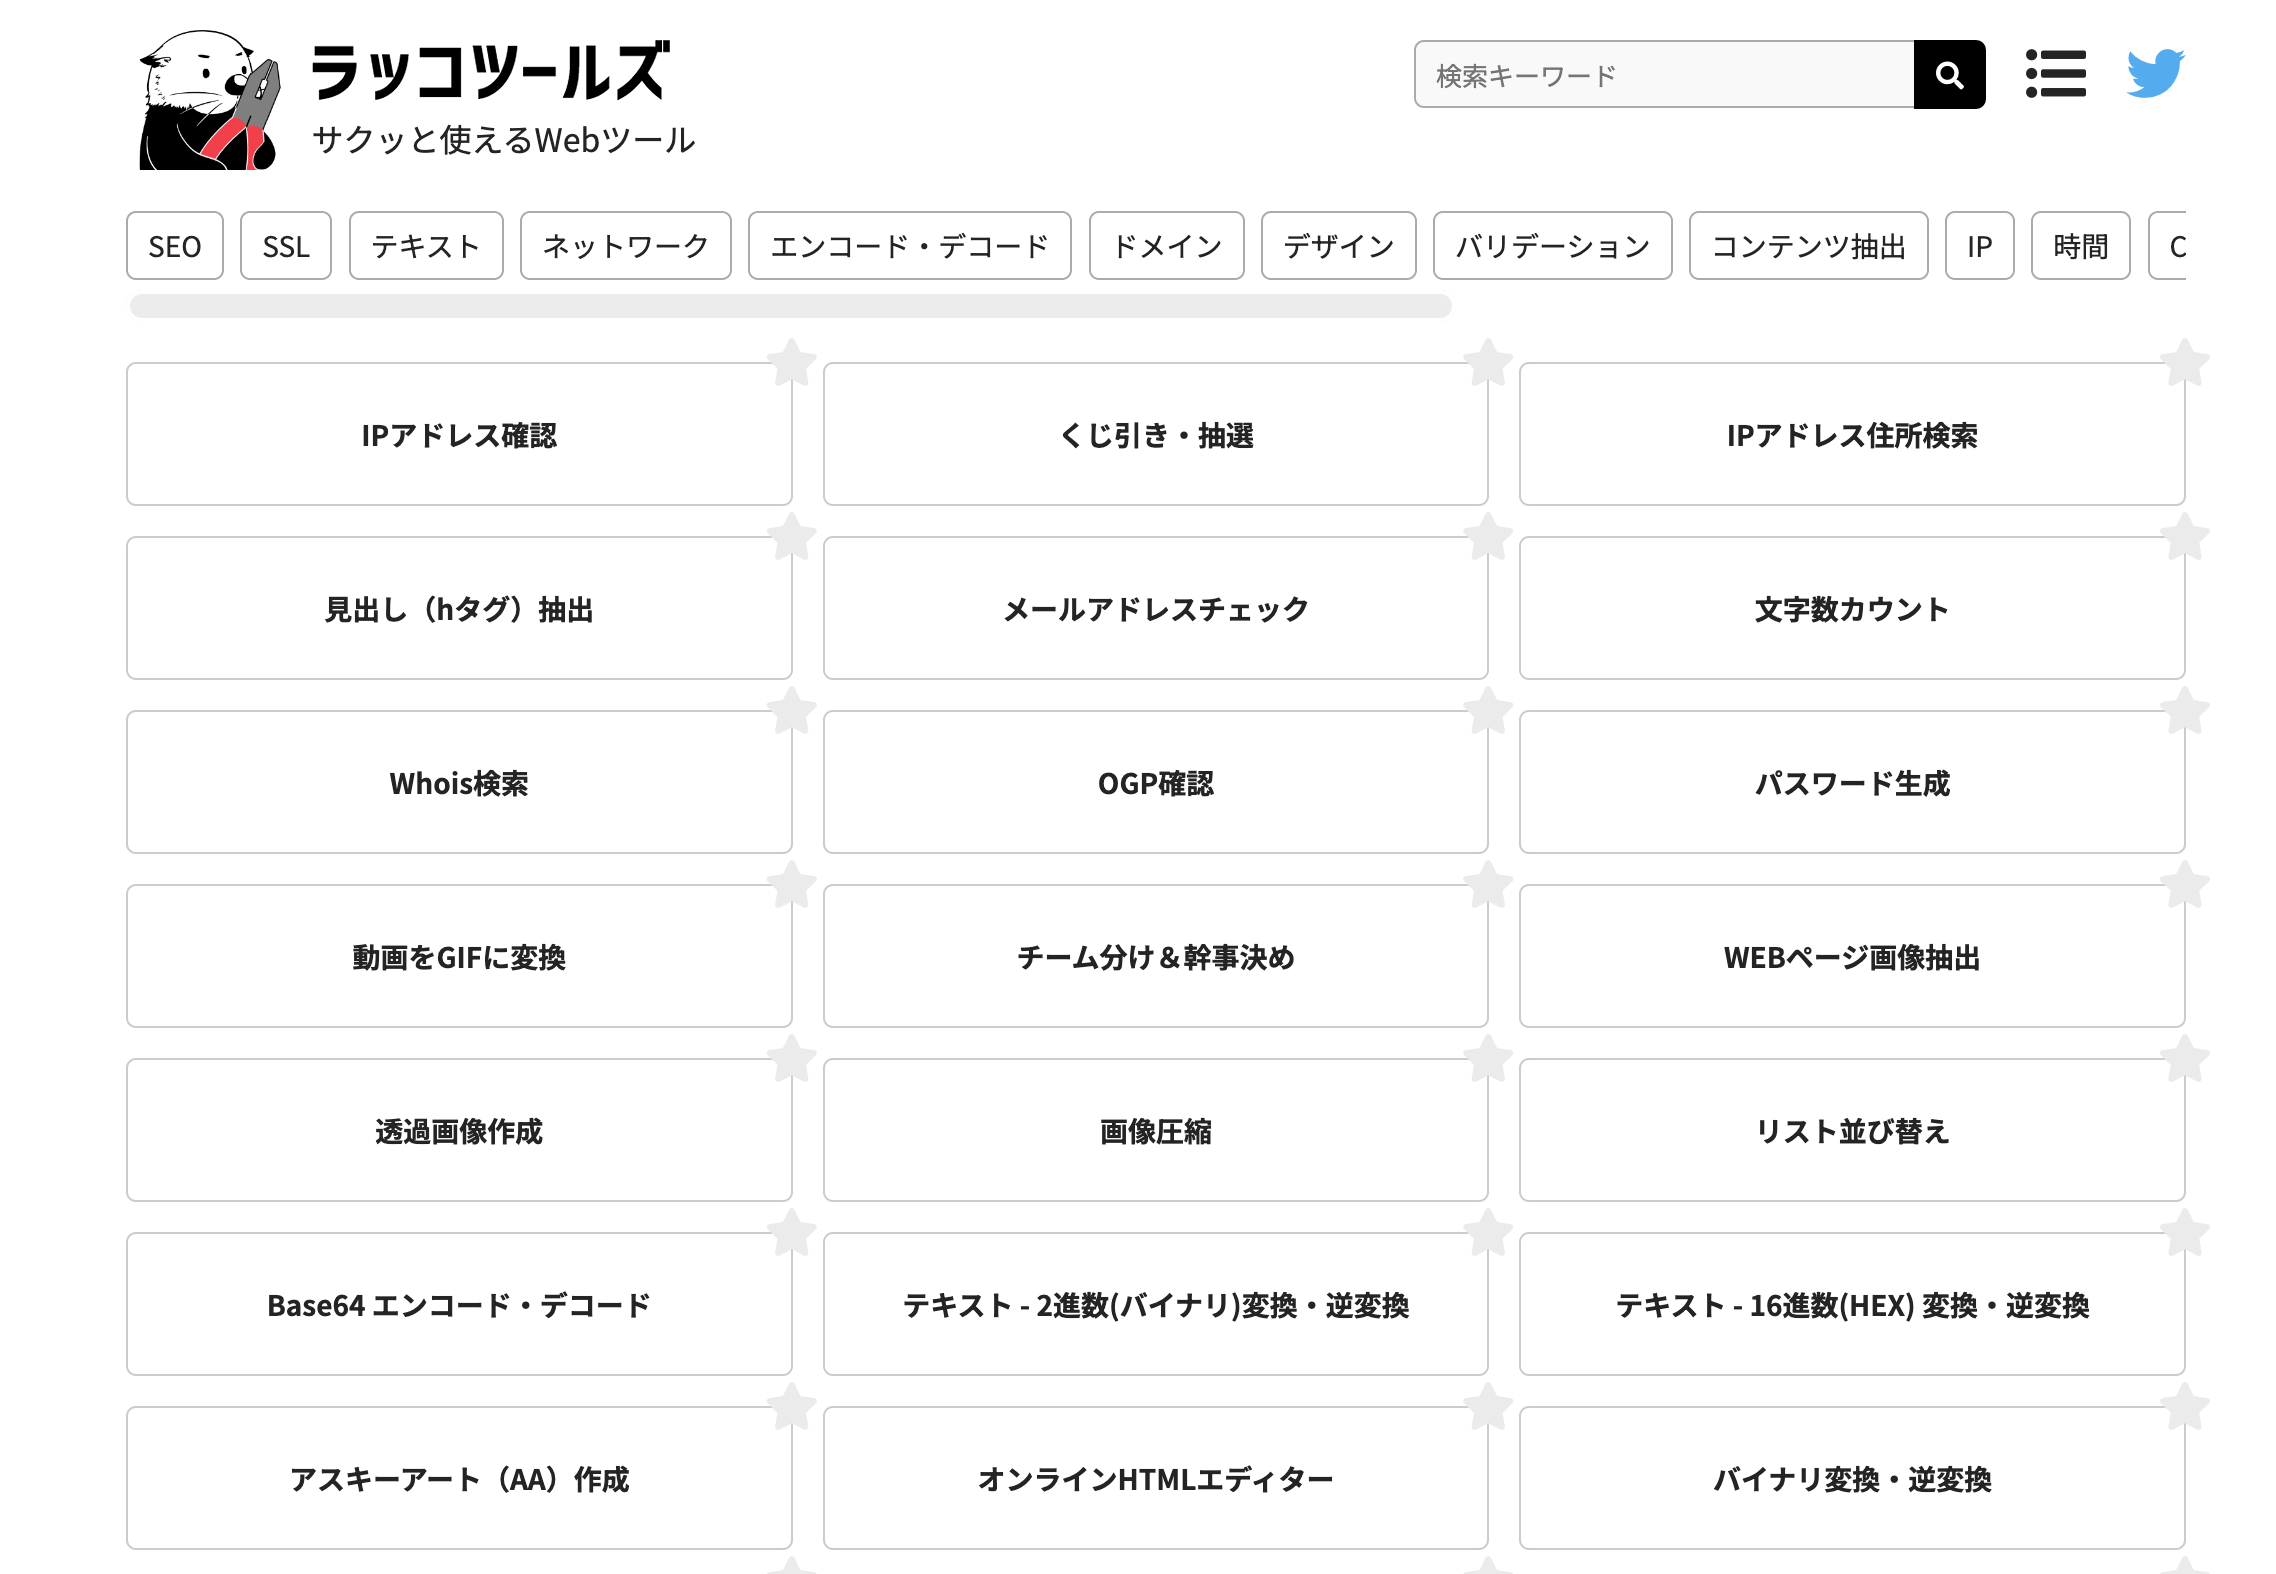2276x1574 pixels.
Task: Favorite star on パスワード生成 card
Action: tap(2185, 710)
